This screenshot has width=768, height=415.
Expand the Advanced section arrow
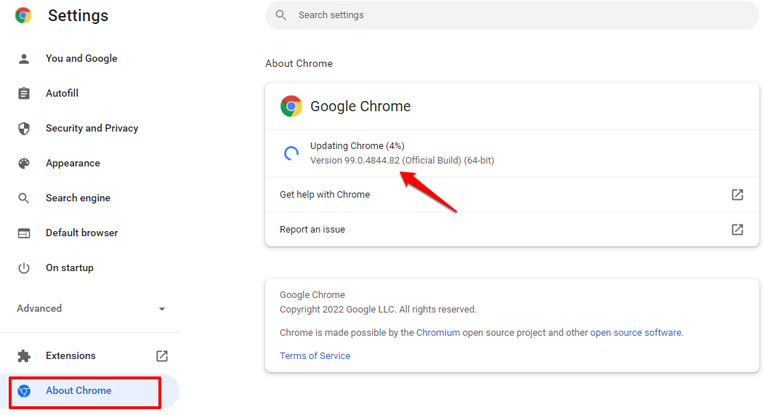pyautogui.click(x=162, y=309)
